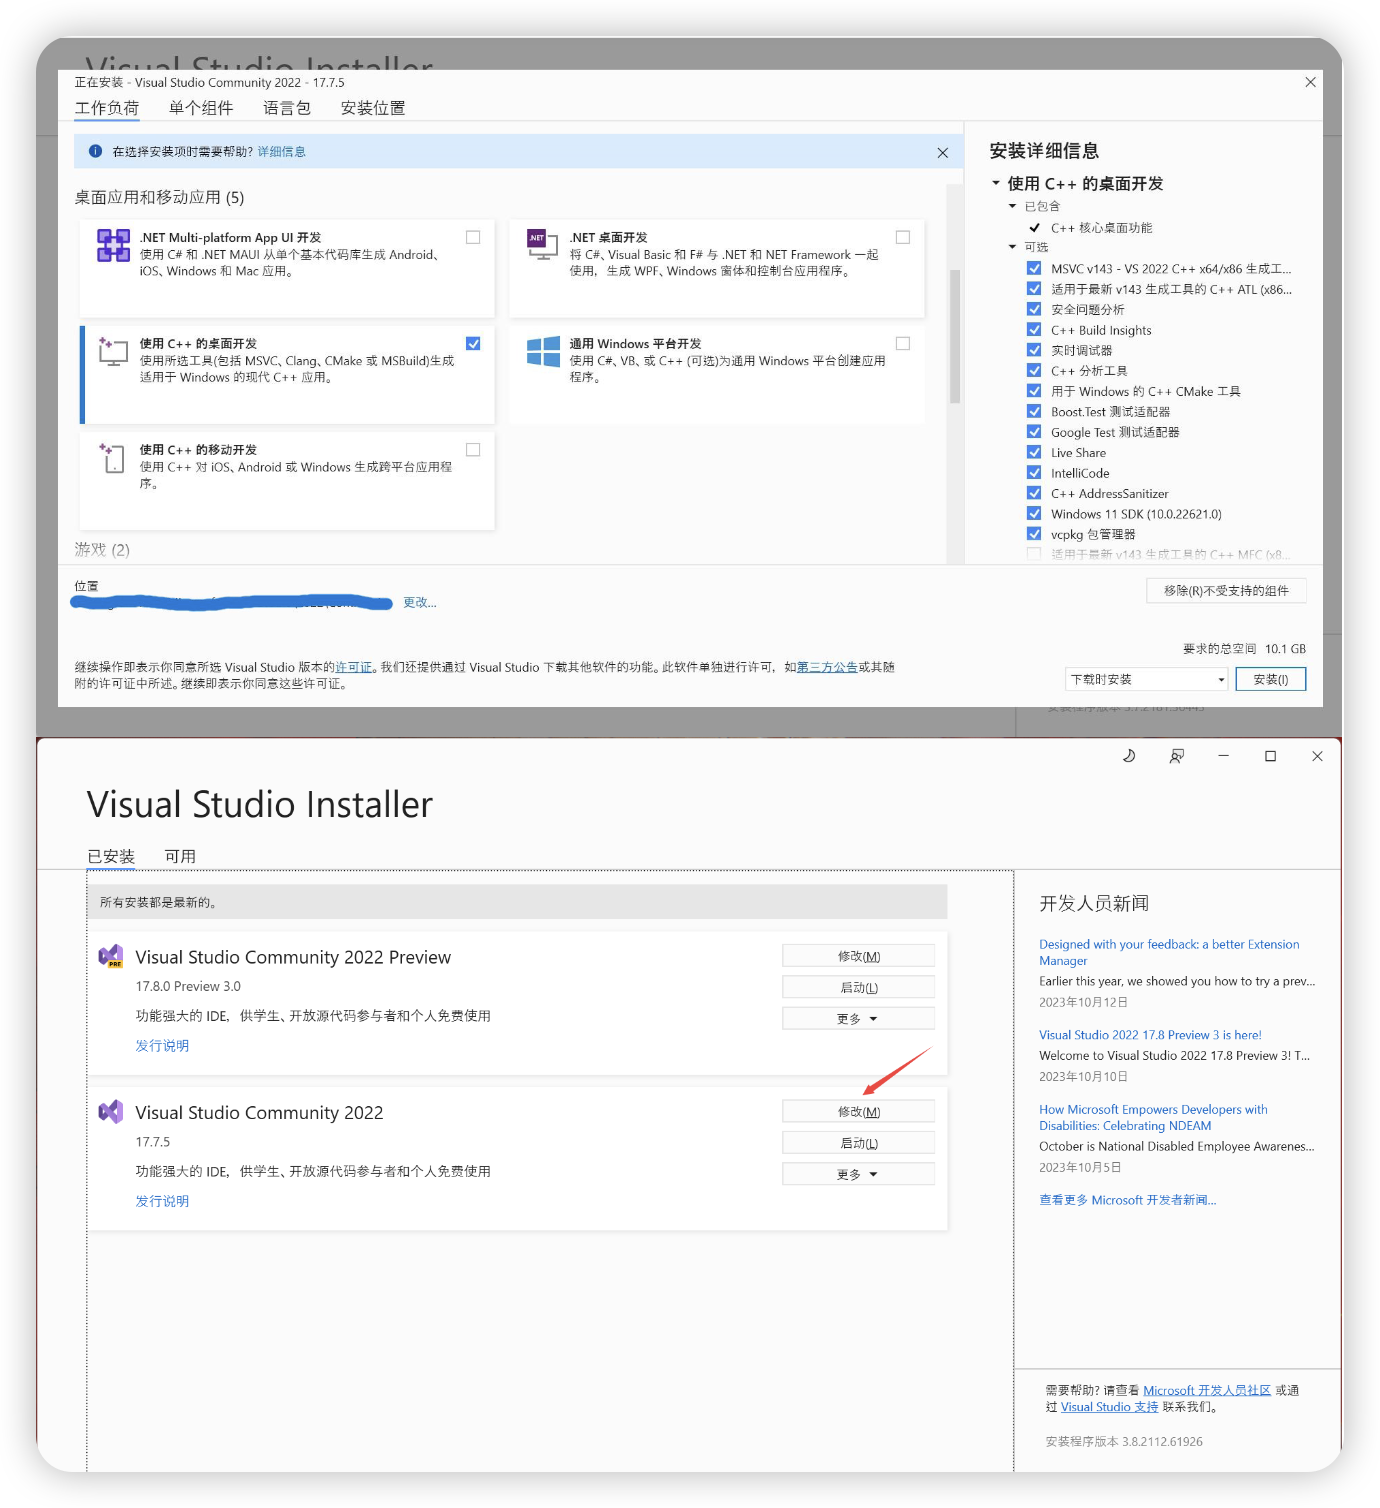
Task: Click the C++ desktop development workload icon
Action: 113,351
